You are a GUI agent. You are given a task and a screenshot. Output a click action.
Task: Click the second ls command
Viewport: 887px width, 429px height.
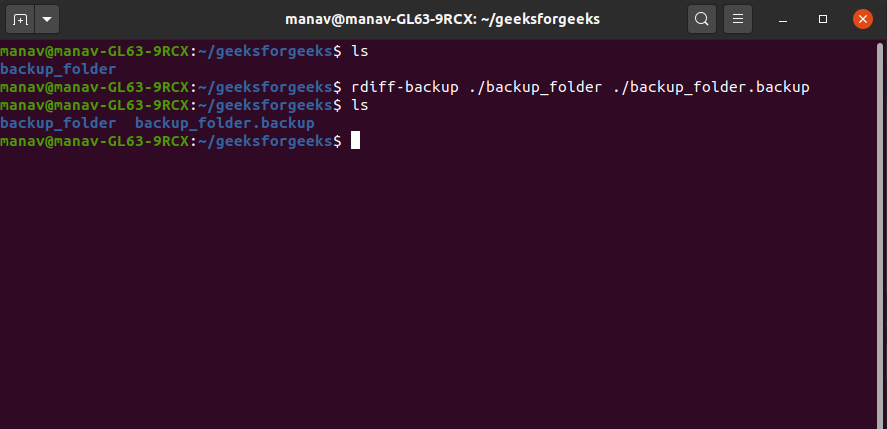point(360,105)
